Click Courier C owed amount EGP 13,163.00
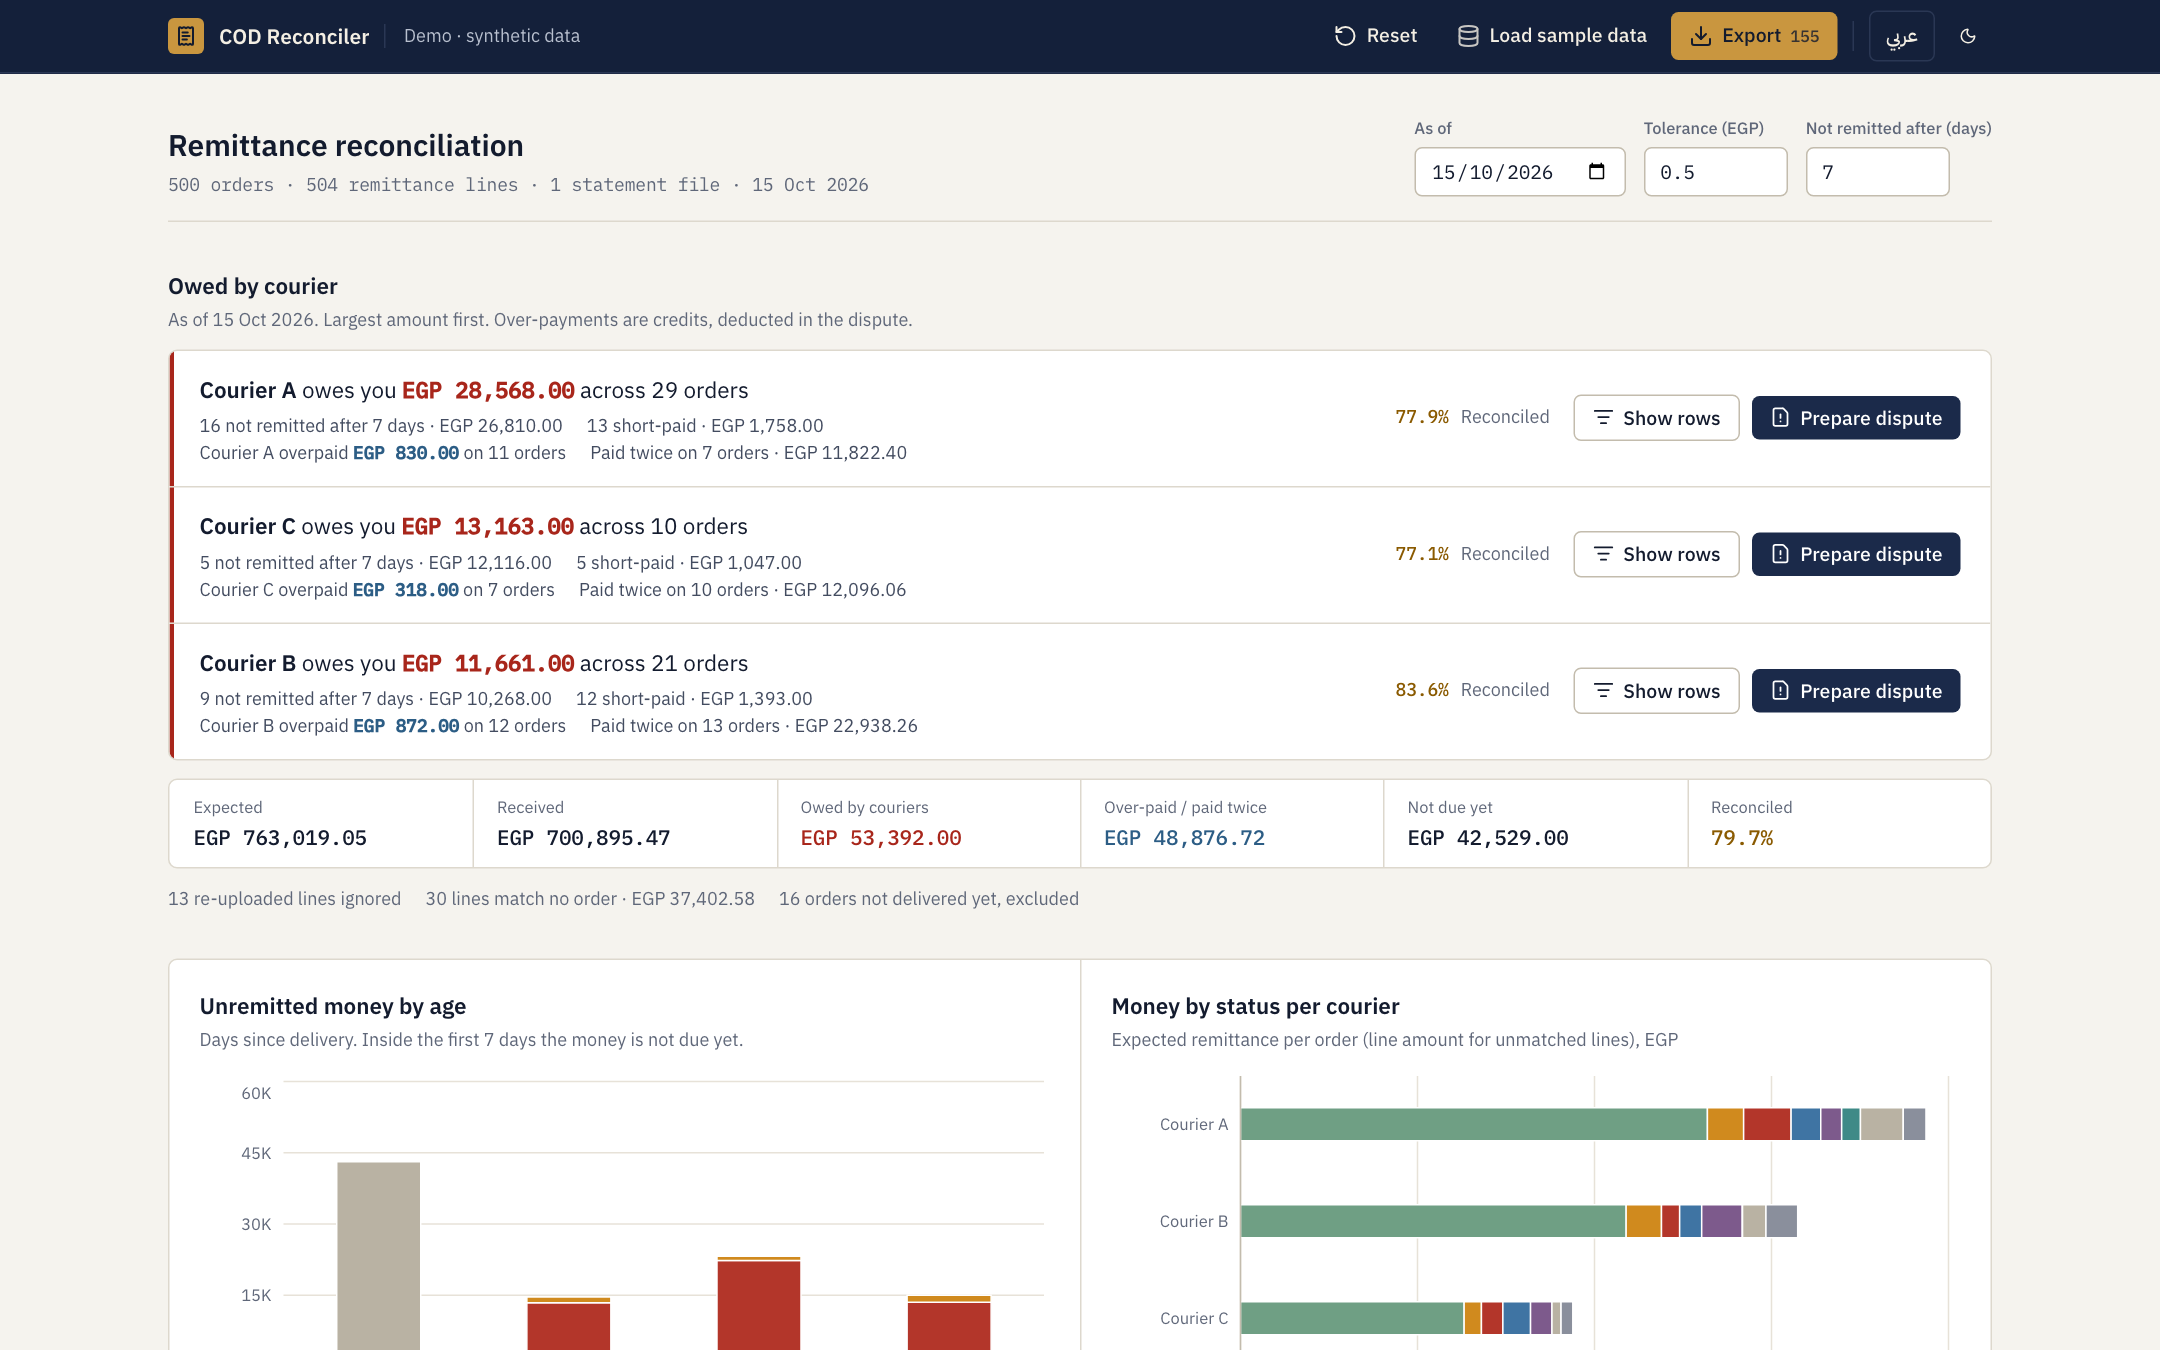This screenshot has height=1350, width=2160. [488, 526]
